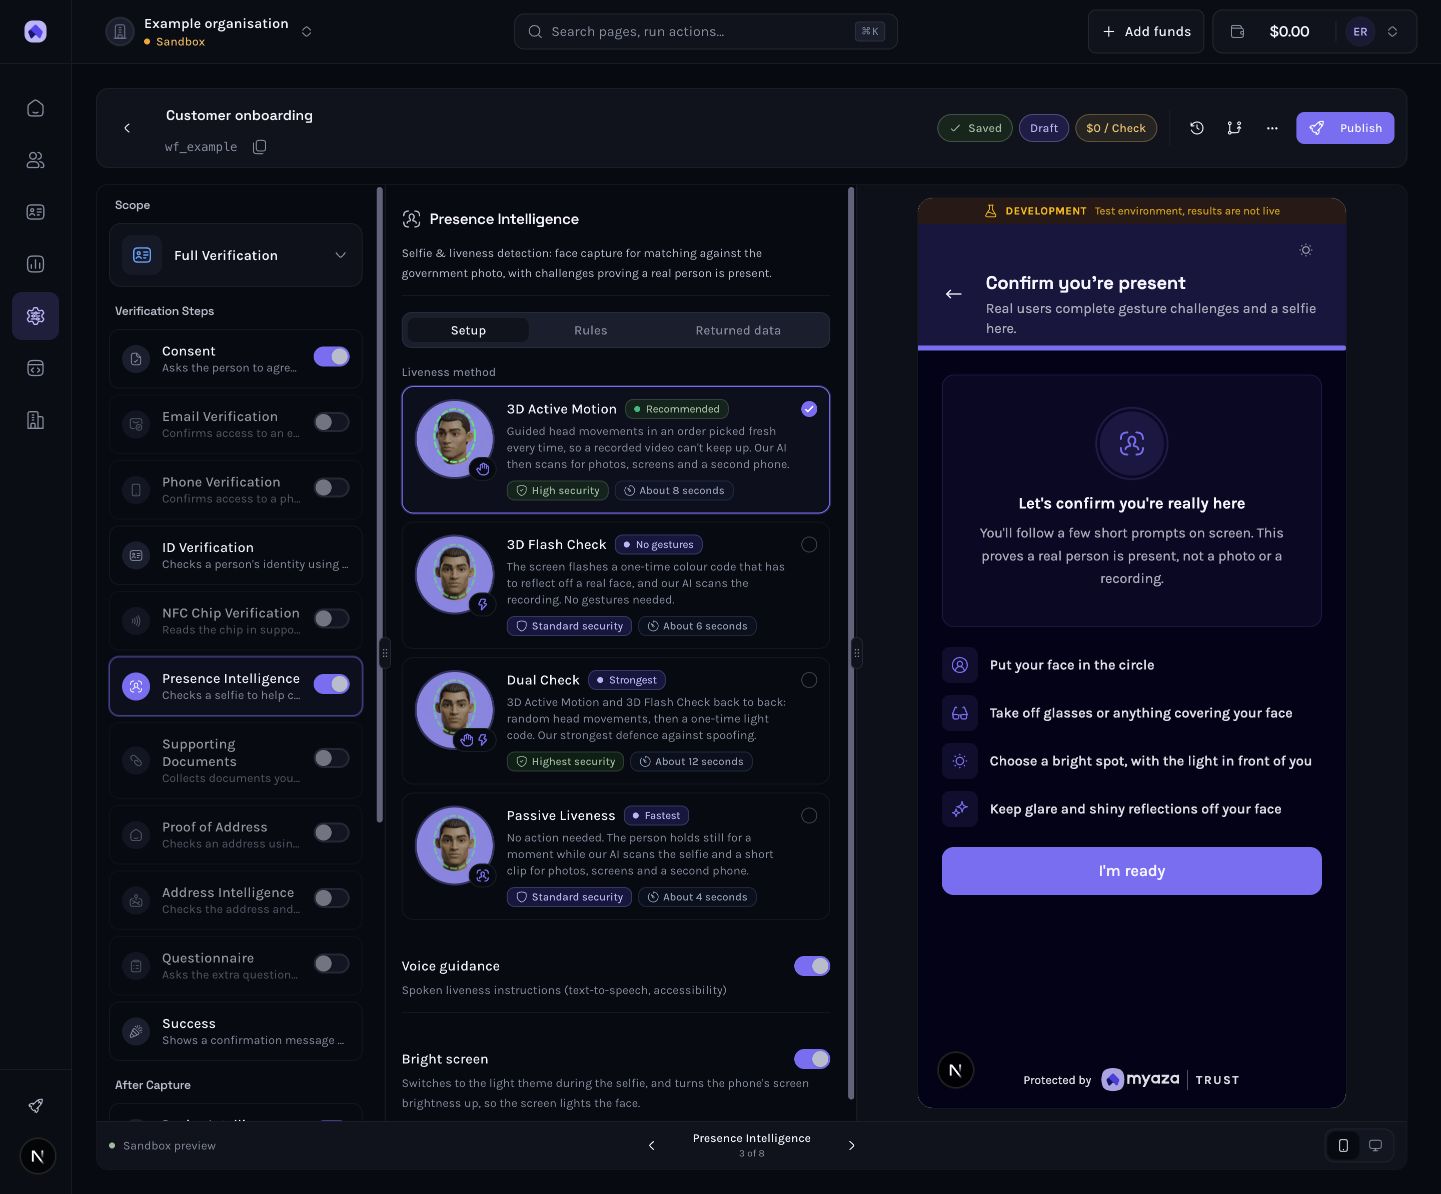The width and height of the screenshot is (1441, 1194).
Task: Select the ID Verification step
Action: pyautogui.click(x=236, y=555)
